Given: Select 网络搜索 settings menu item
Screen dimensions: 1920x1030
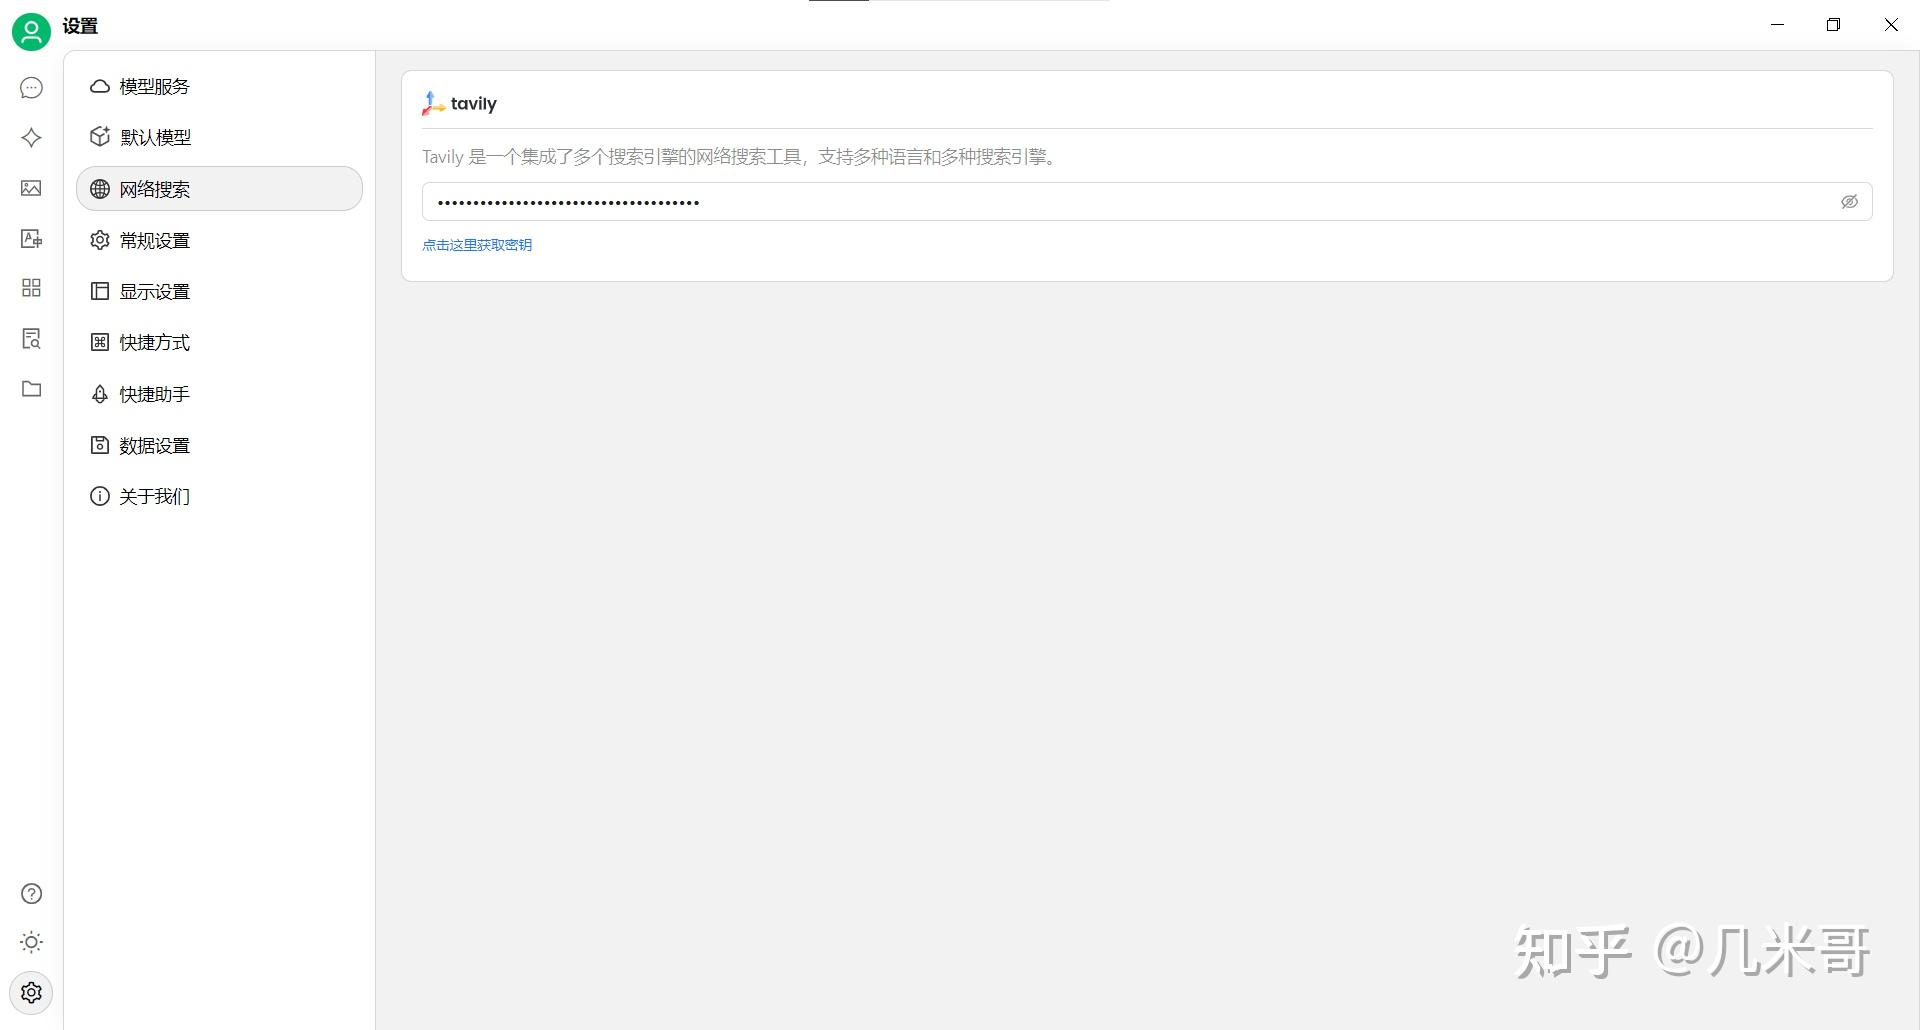Looking at the screenshot, I should pos(219,189).
